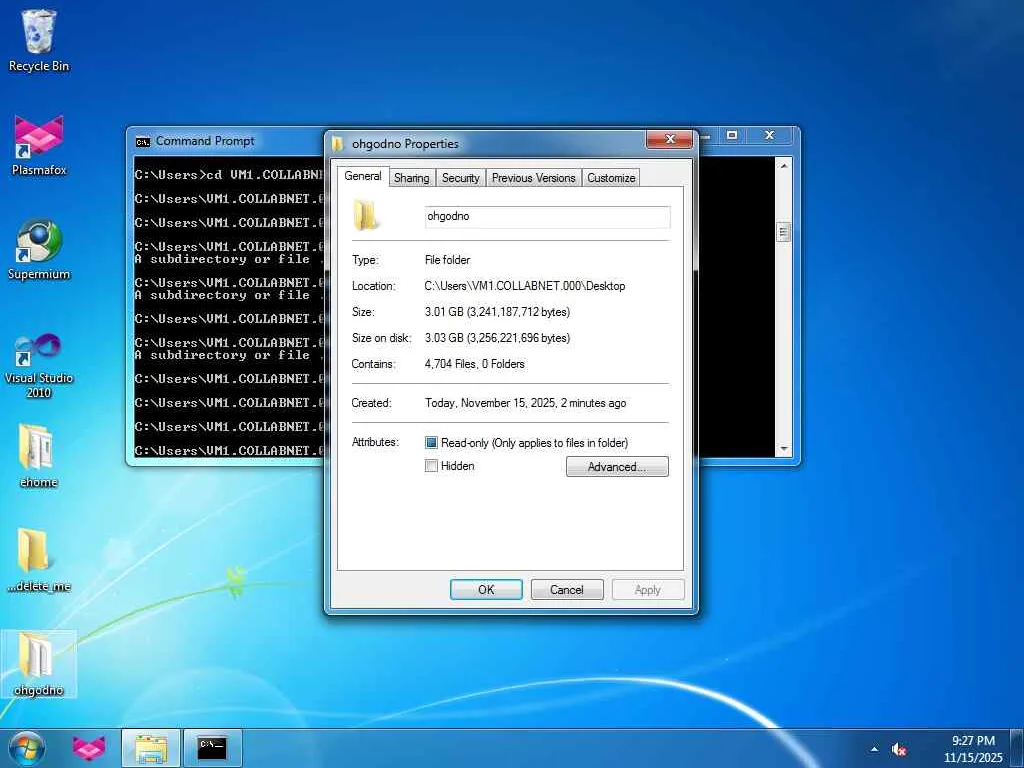Open Windows Explorer from the taskbar
This screenshot has width=1024, height=768.
(151, 748)
